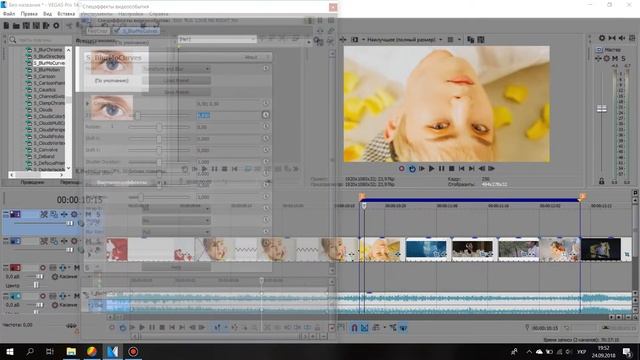640x360 pixels.
Task: Open Касание automation mode on audio track 4
Action: (68, 304)
